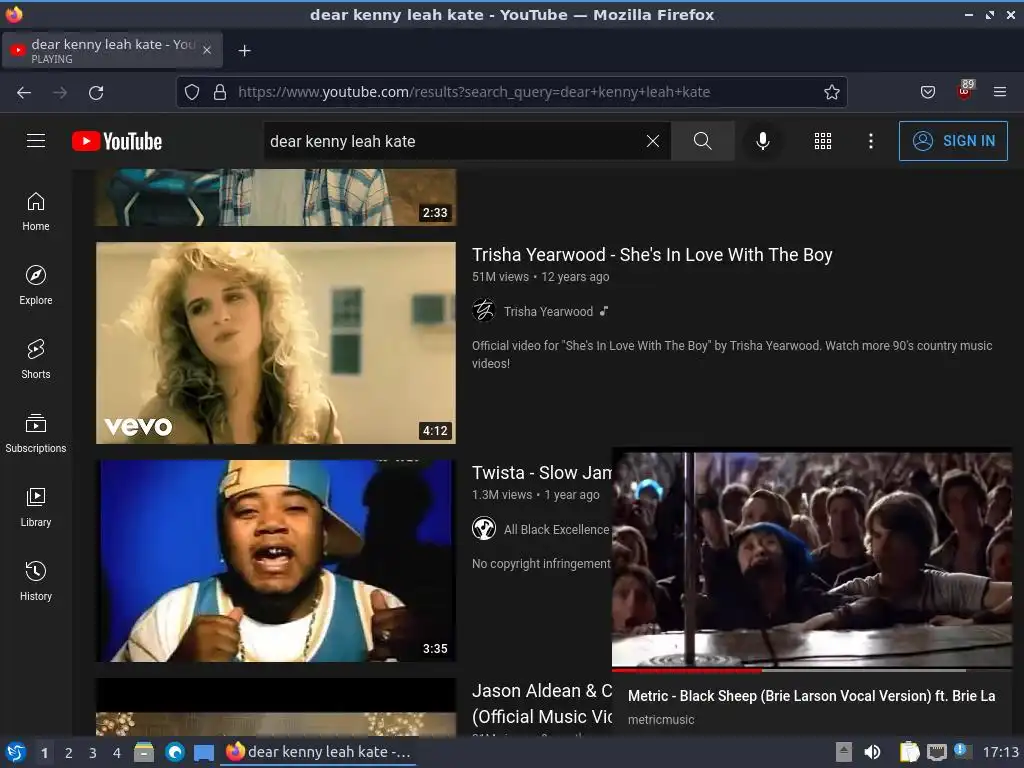Open the volume control in system tray
The width and height of the screenshot is (1024, 768).
[x=872, y=752]
